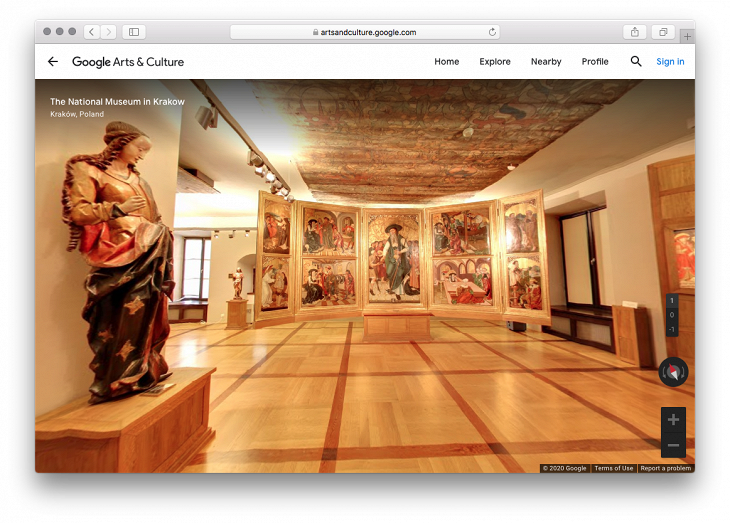Show Safari's tab overview
The height and width of the screenshot is (523, 730).
(x=662, y=32)
